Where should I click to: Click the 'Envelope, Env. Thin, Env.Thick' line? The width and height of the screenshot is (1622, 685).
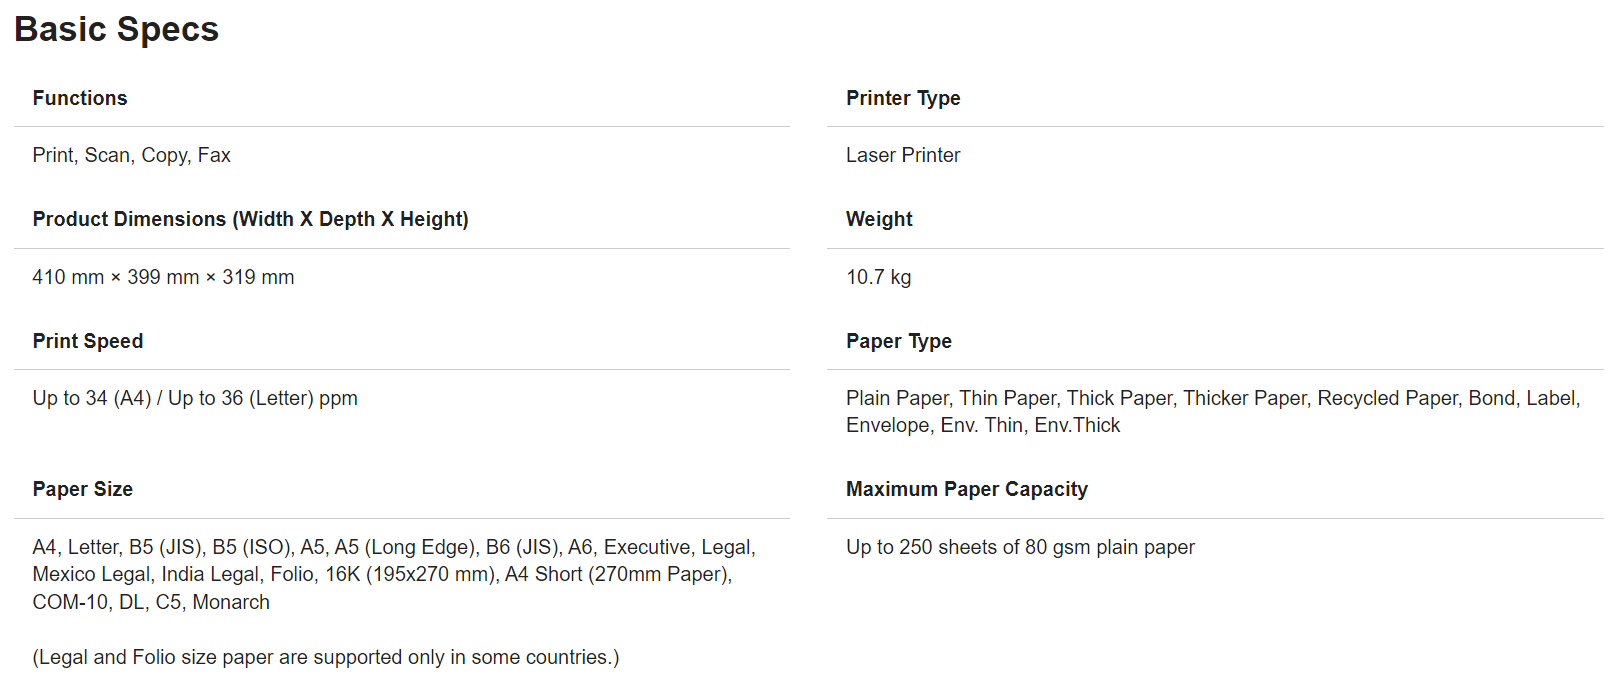(983, 425)
